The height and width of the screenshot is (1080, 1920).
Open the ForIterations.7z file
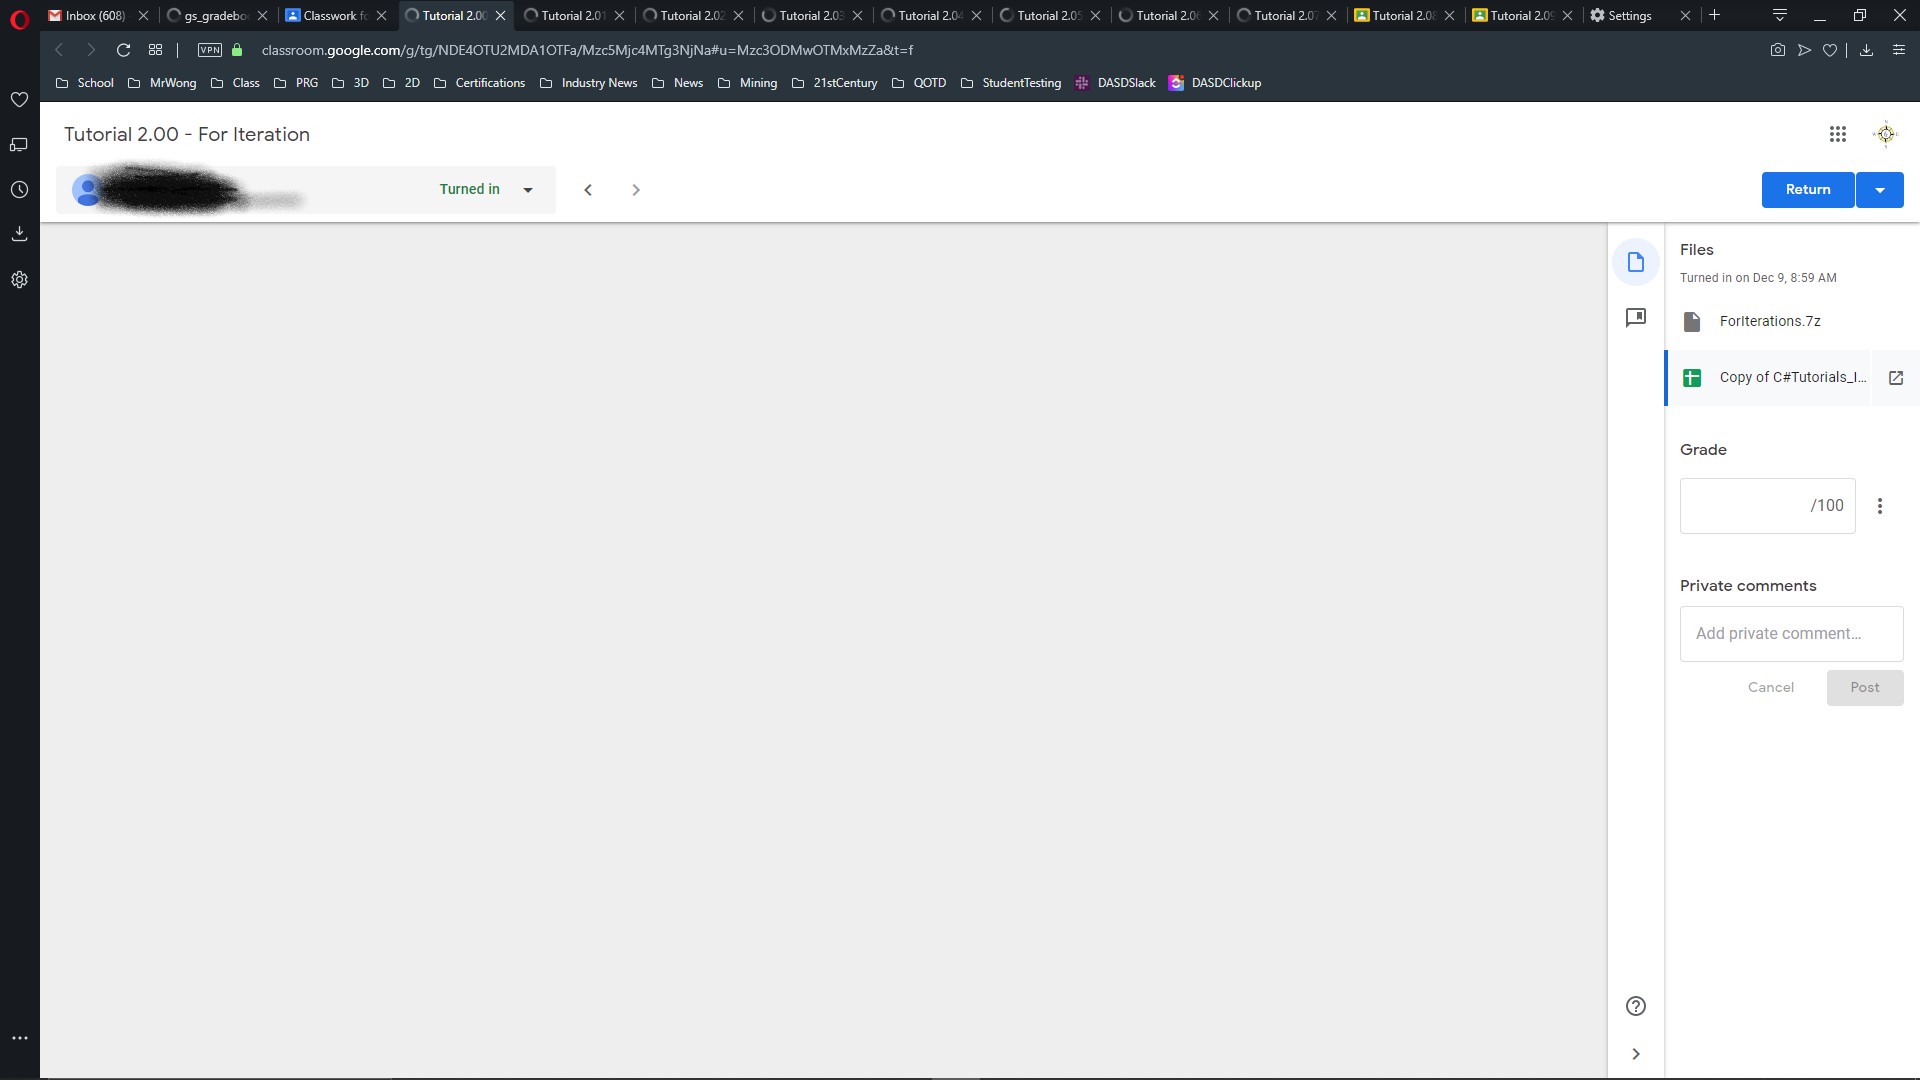[1769, 321]
